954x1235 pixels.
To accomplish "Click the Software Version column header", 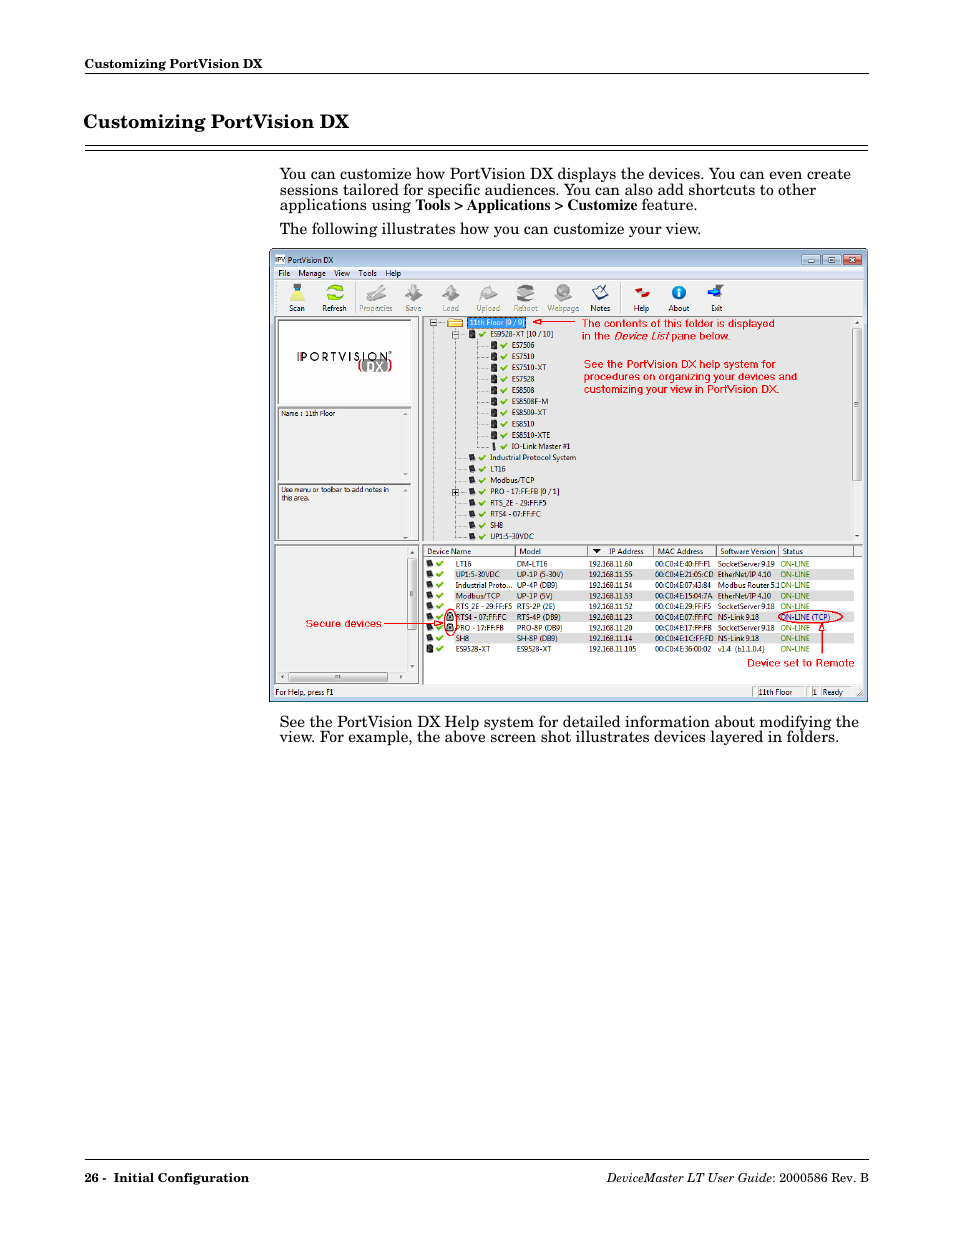I will click(747, 551).
